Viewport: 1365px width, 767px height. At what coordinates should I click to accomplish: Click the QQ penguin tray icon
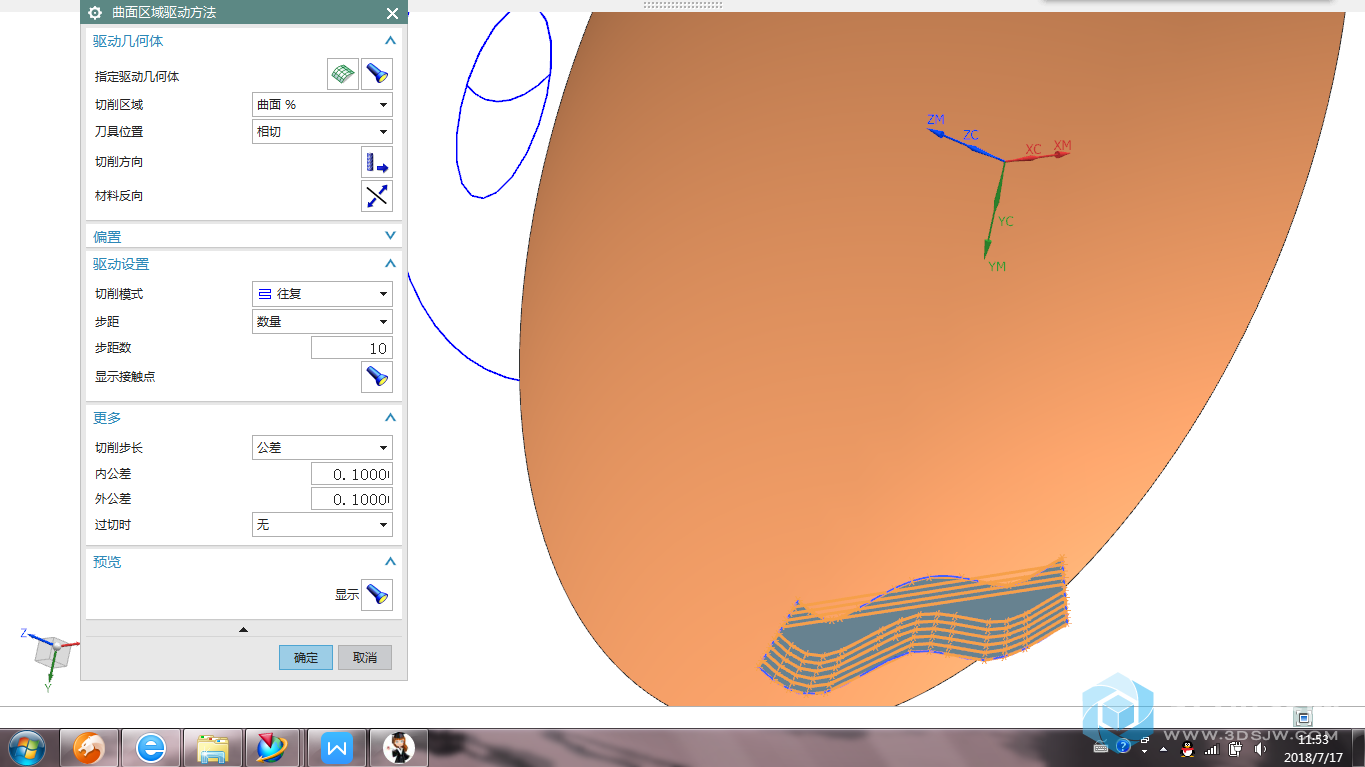pos(1188,748)
